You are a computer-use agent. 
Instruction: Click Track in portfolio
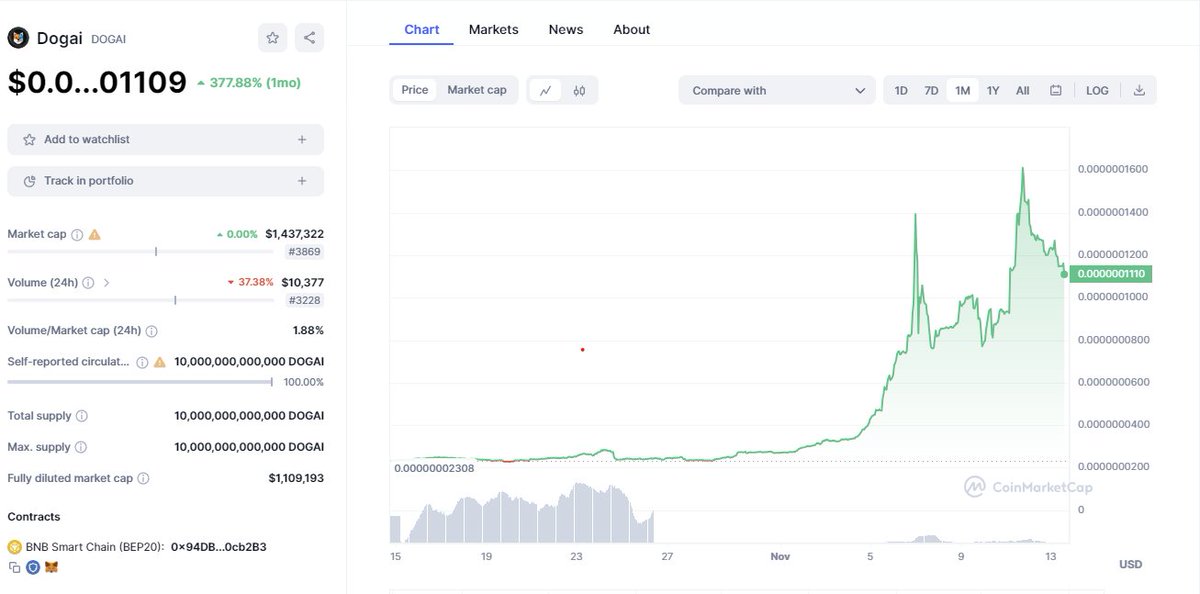coord(165,181)
